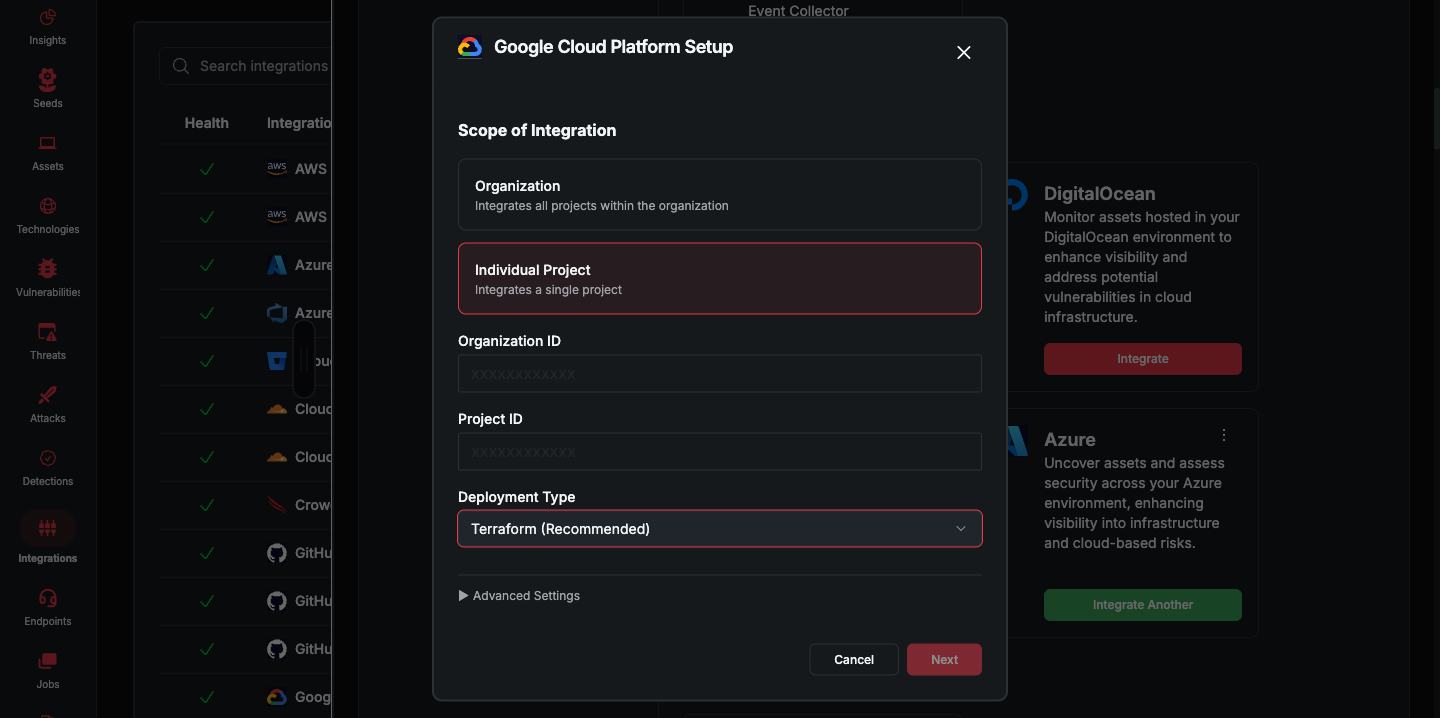The width and height of the screenshot is (1440, 718).
Task: Click the DigitalOcean logo on its card
Action: pyautogui.click(x=1016, y=194)
